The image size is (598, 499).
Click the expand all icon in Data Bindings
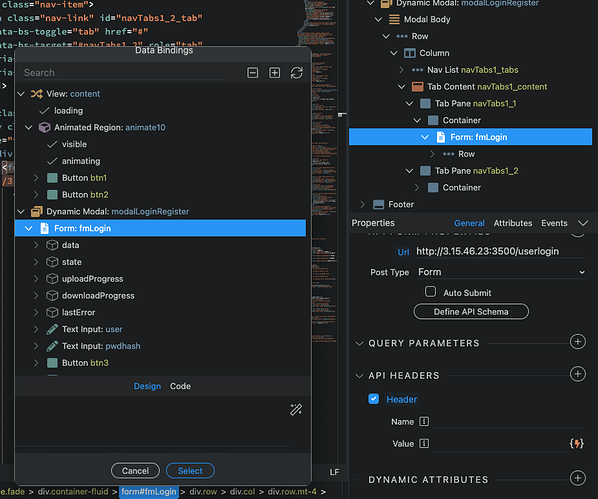(x=275, y=72)
